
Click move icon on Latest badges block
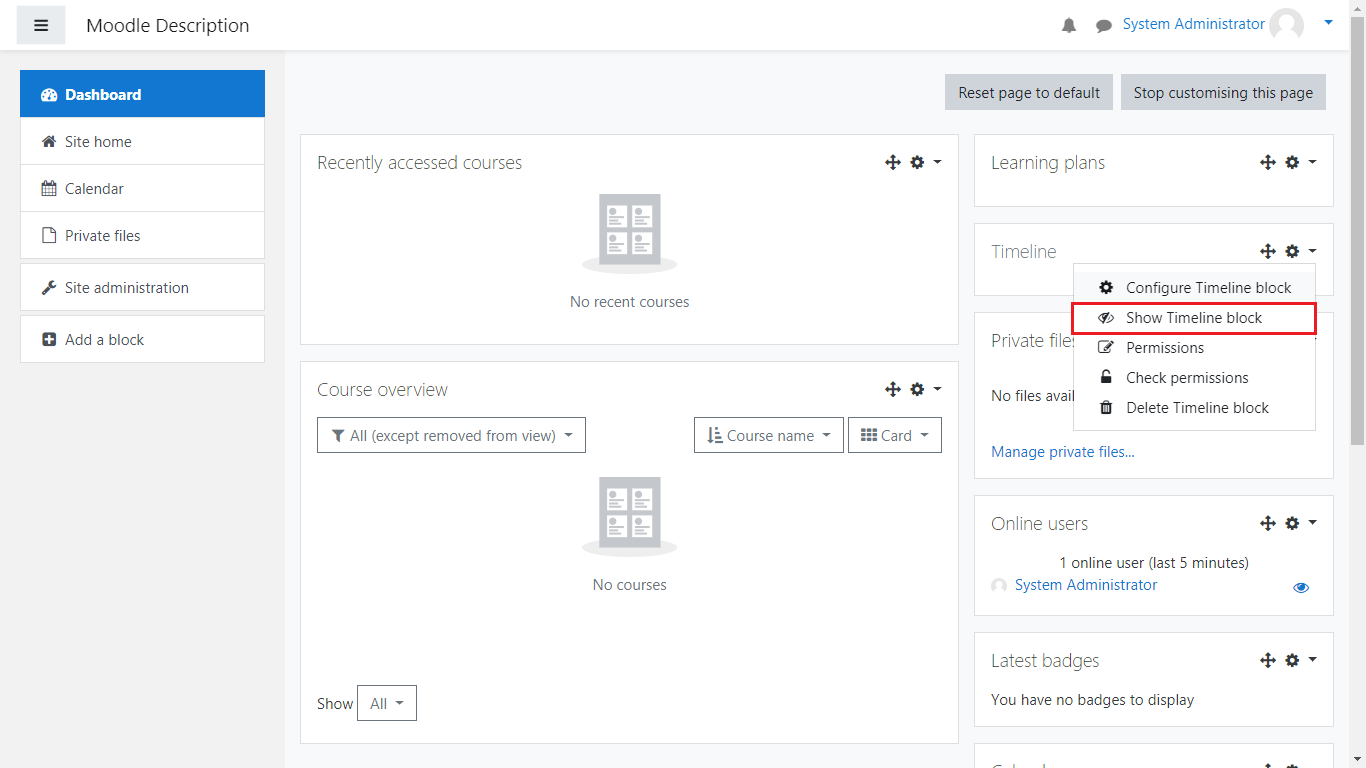pos(1268,660)
